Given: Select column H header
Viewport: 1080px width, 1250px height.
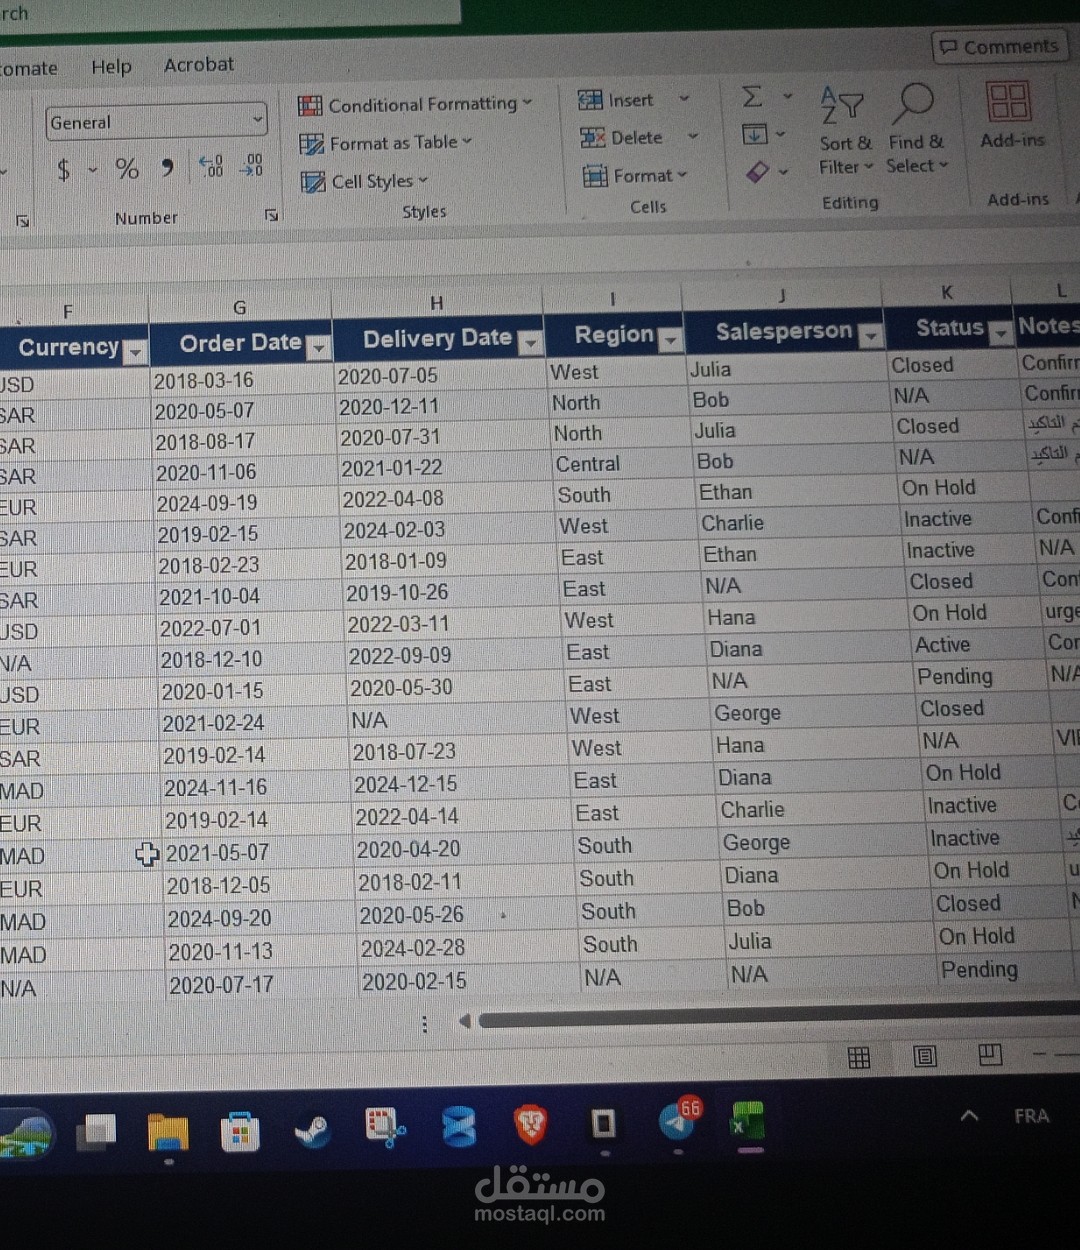Looking at the screenshot, I should tap(437, 303).
